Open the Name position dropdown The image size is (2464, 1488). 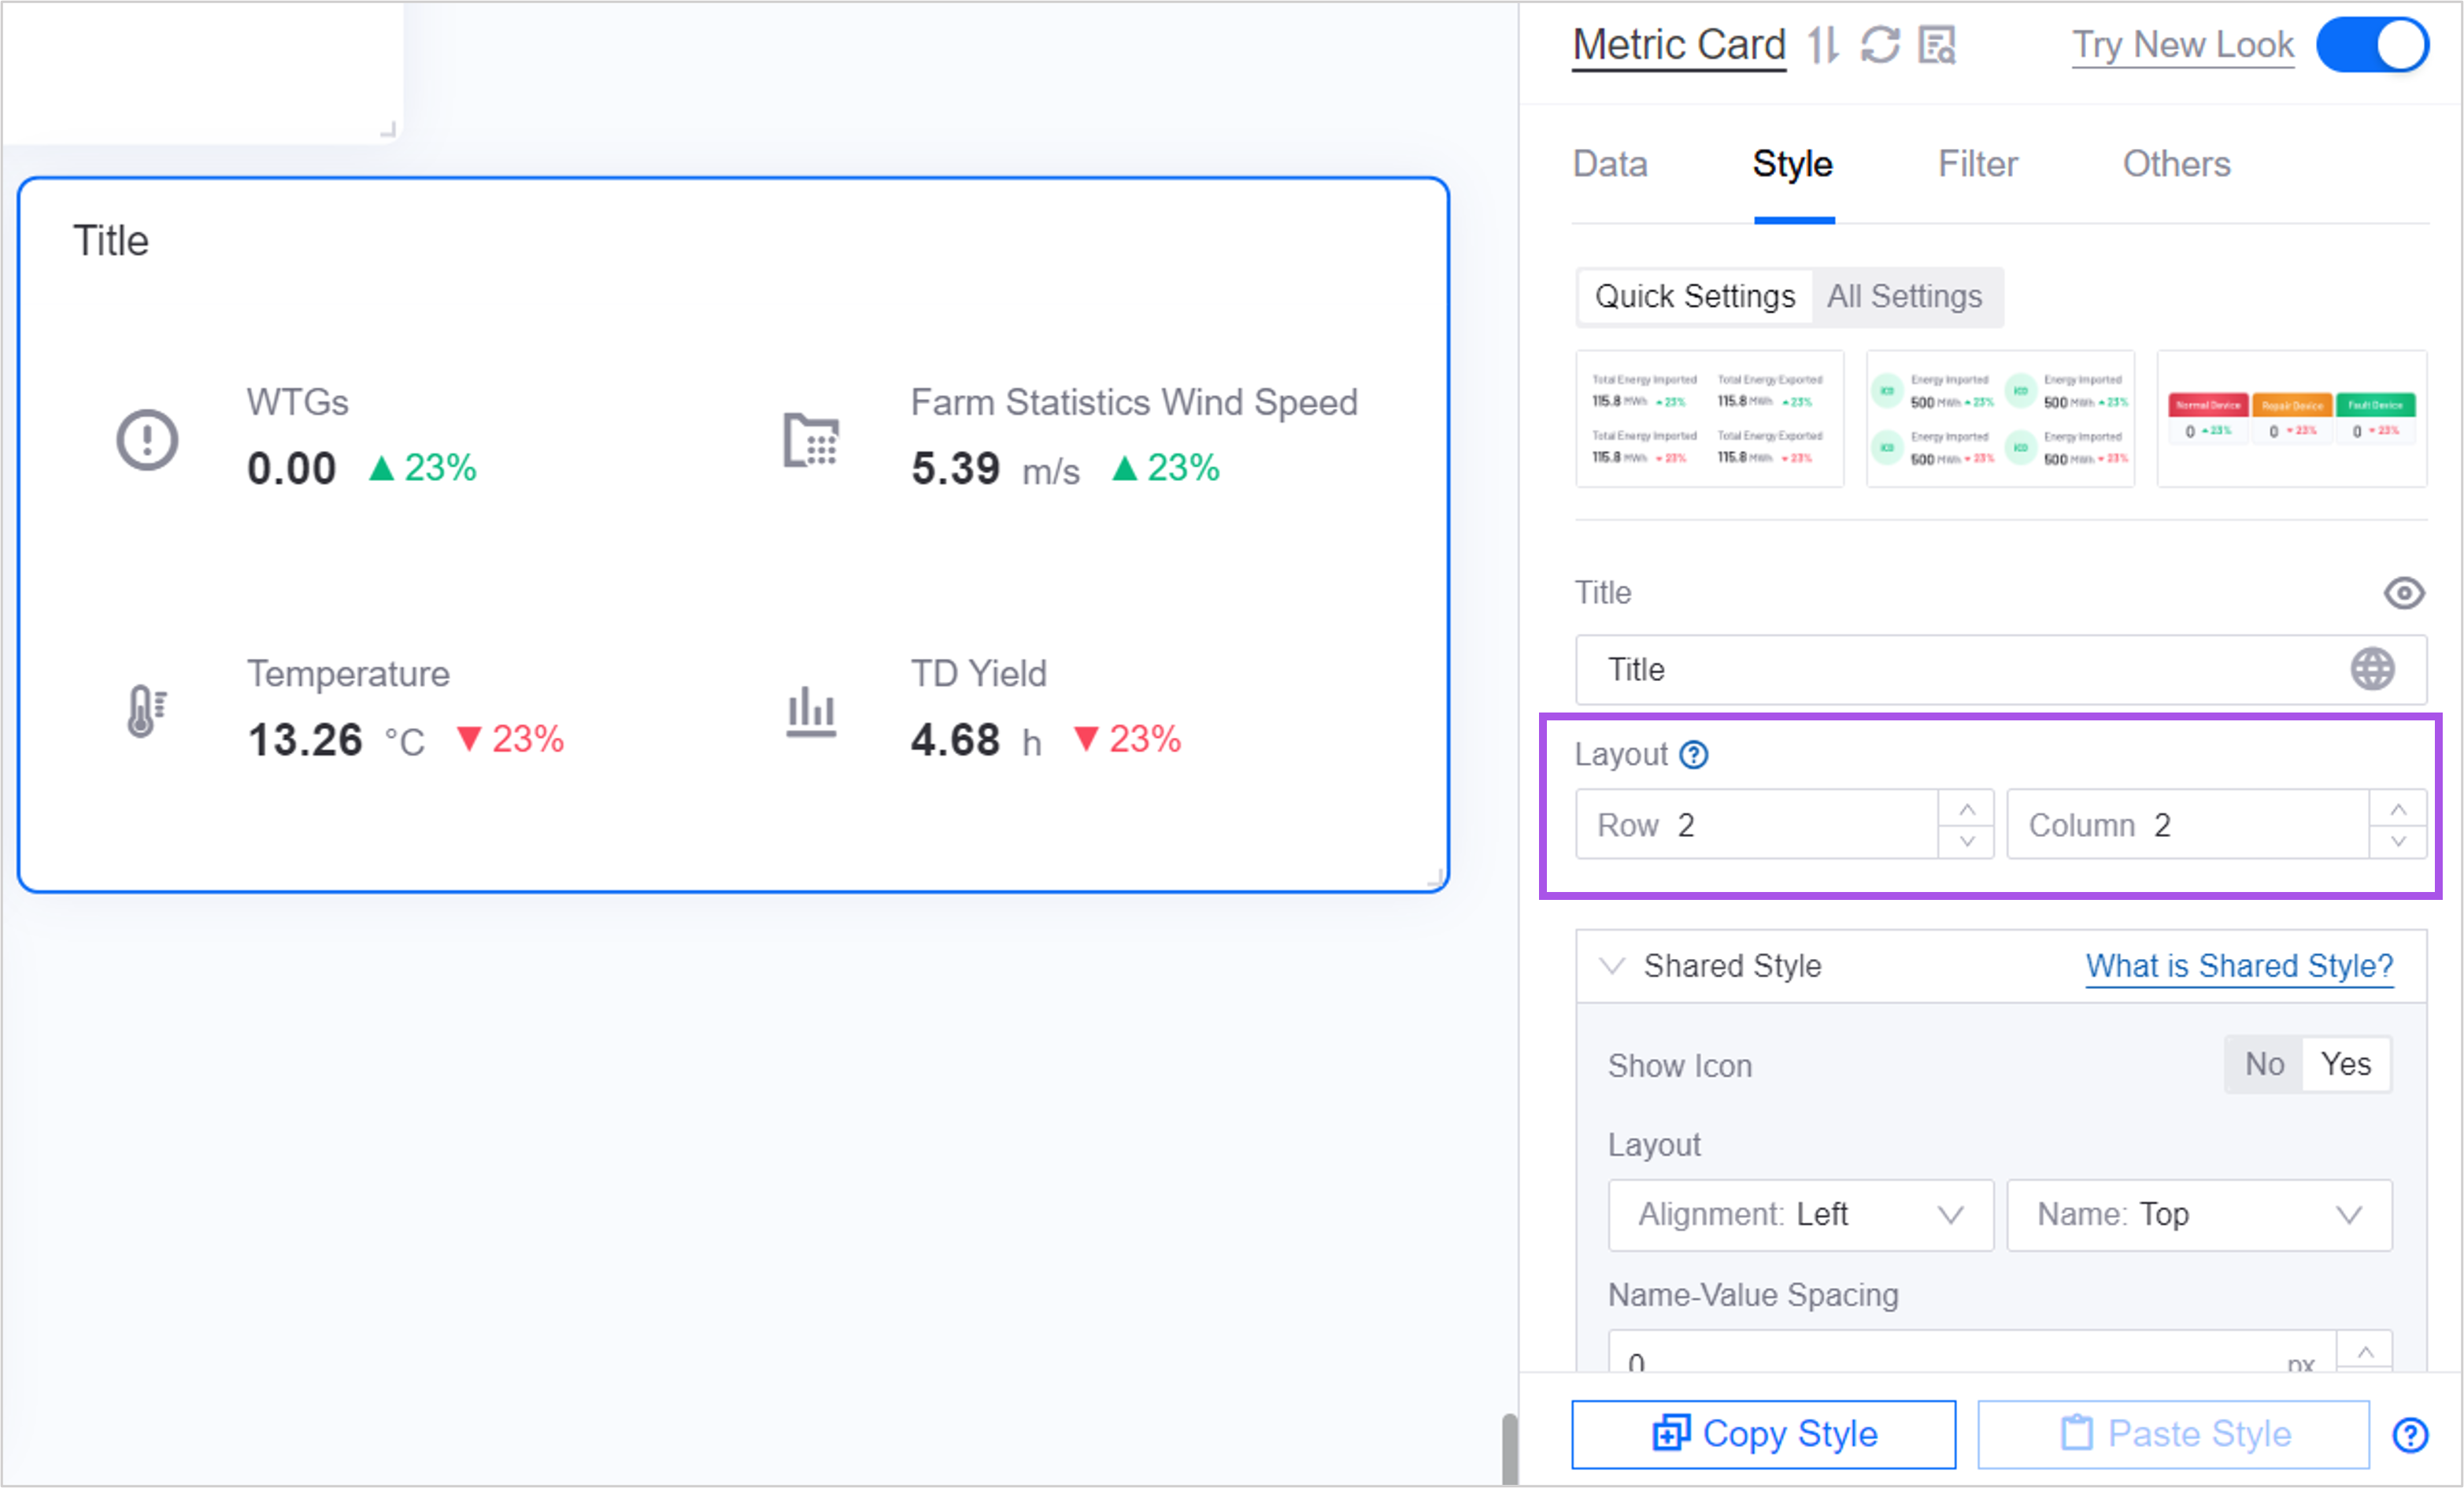pyautogui.click(x=2198, y=1214)
